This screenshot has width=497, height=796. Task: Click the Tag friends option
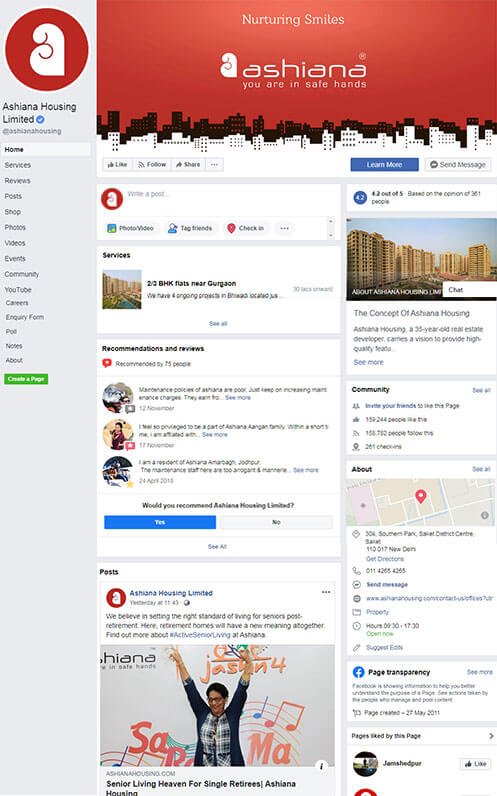pos(190,228)
